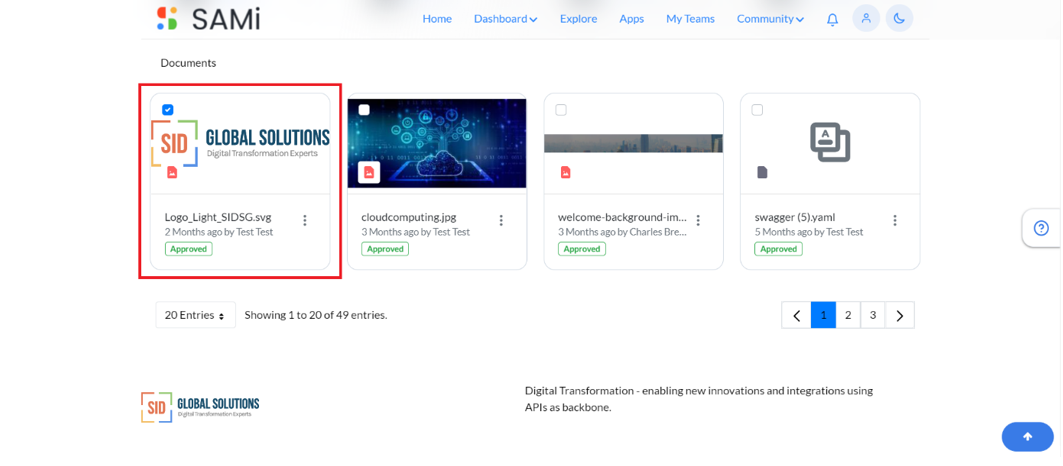Screen dimensions: 1063x466
Task: Click Approved badge on Logo_Light_SIDSG.svg card
Action: click(188, 249)
